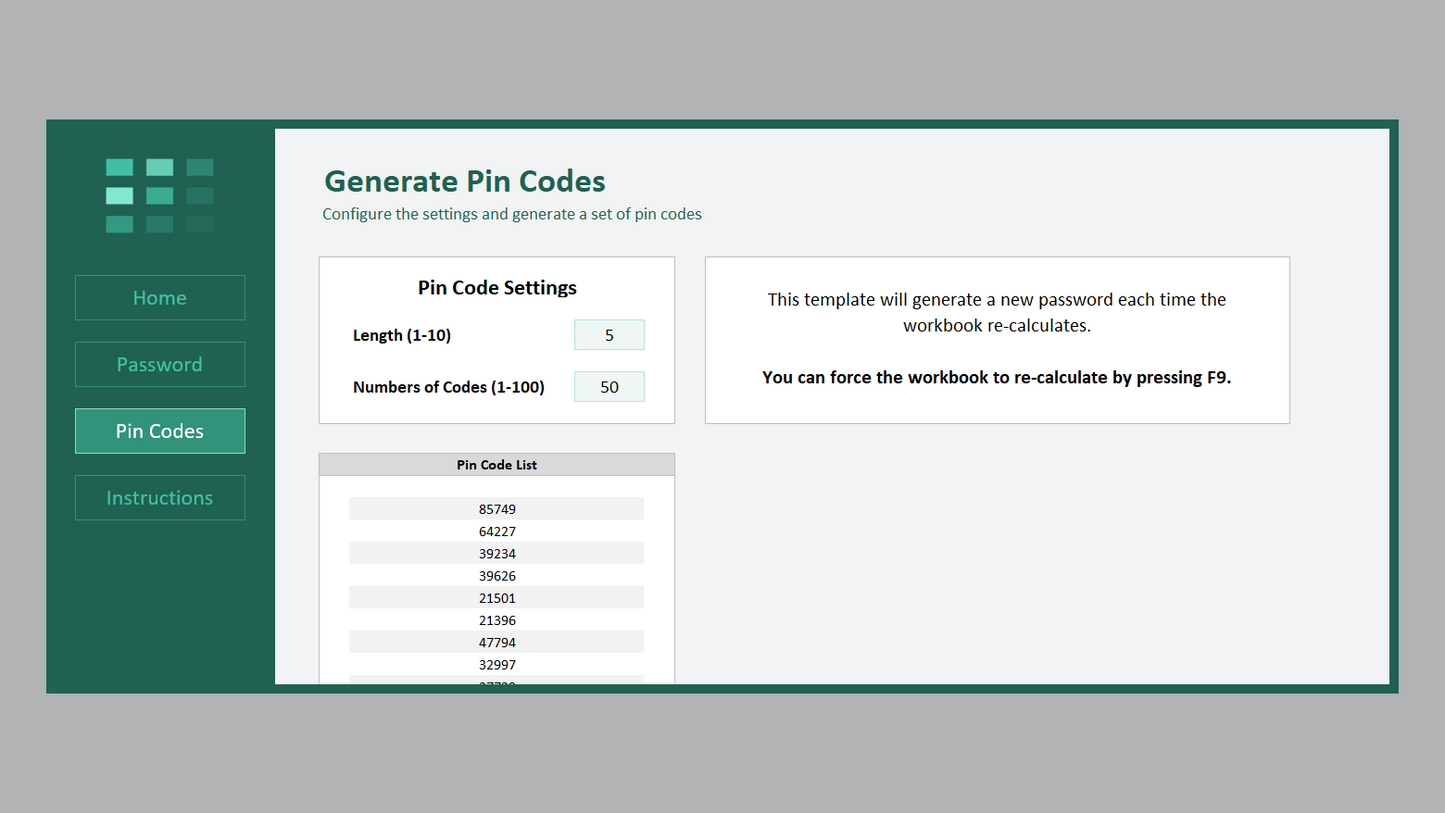Image resolution: width=1445 pixels, height=813 pixels.
Task: Select pin code 85749 in the list
Action: tap(497, 509)
